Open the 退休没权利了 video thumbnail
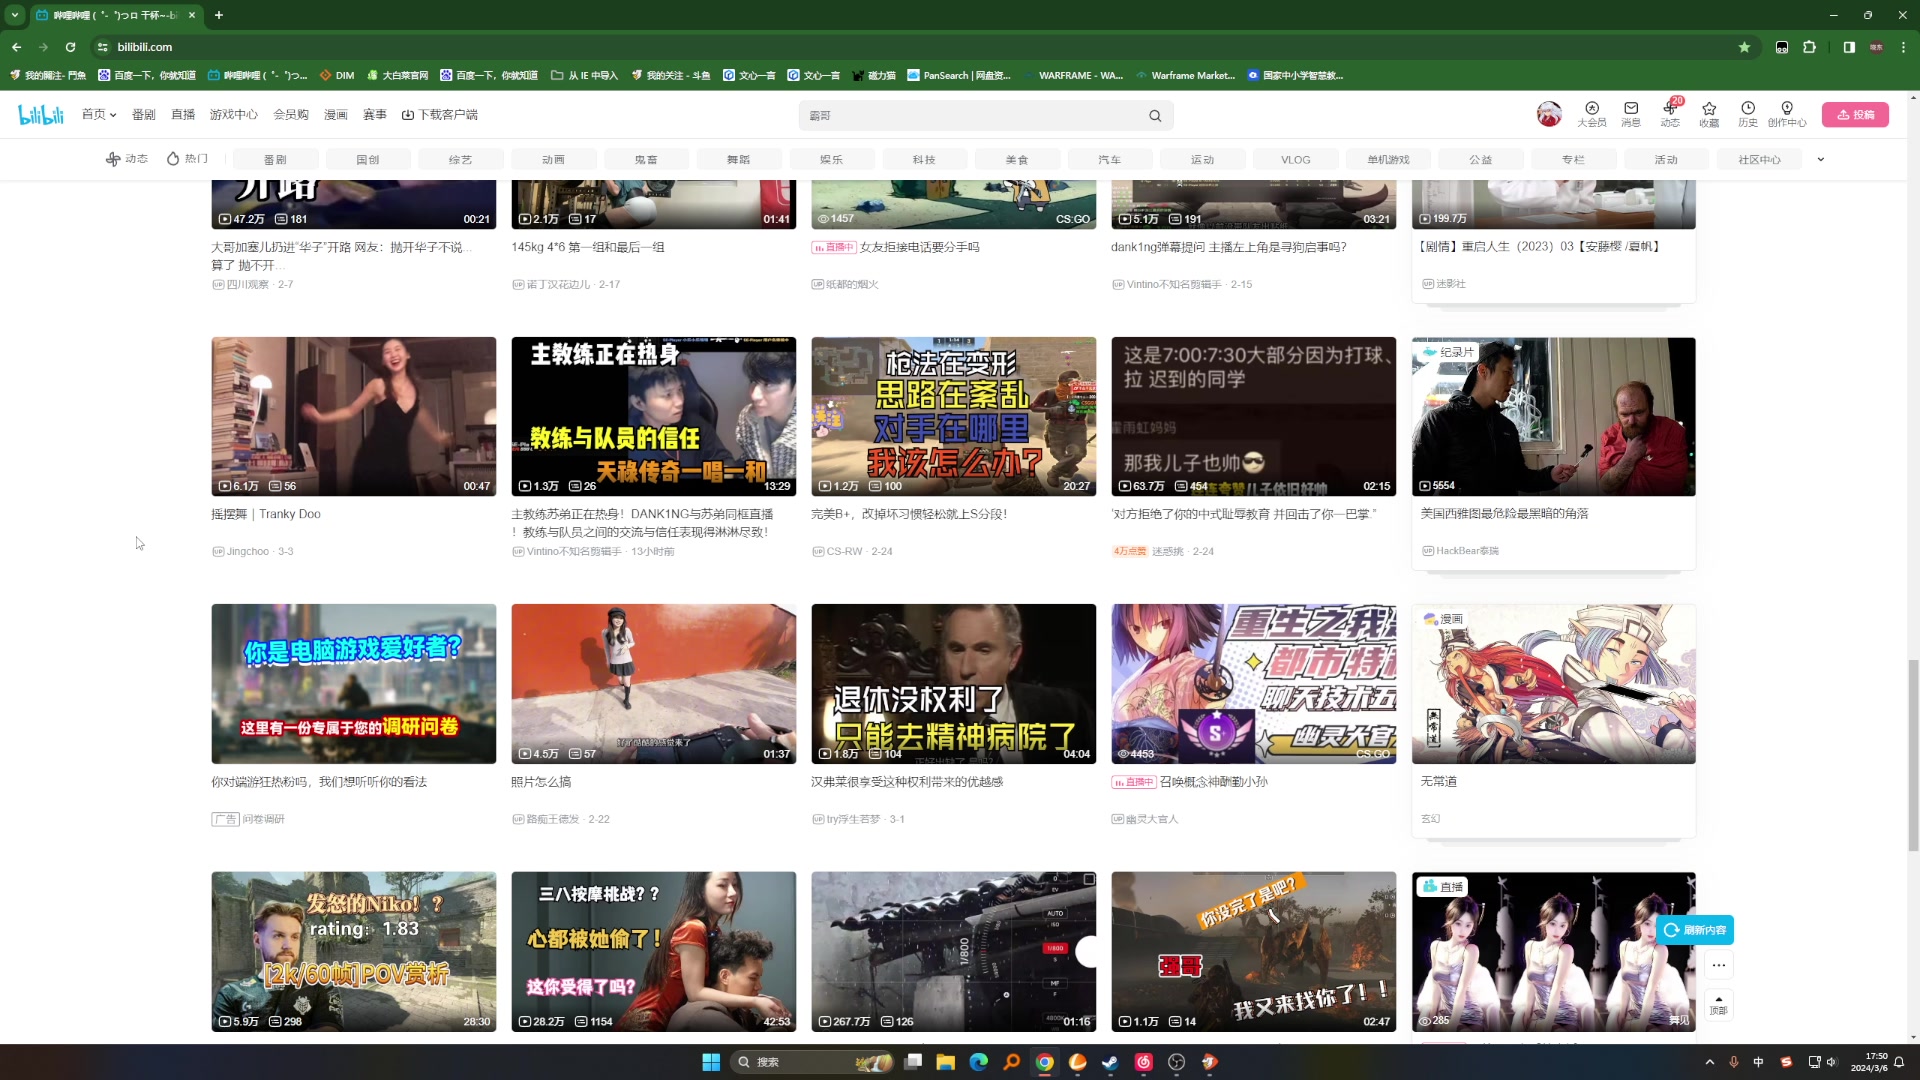This screenshot has height=1080, width=1920. tap(953, 683)
